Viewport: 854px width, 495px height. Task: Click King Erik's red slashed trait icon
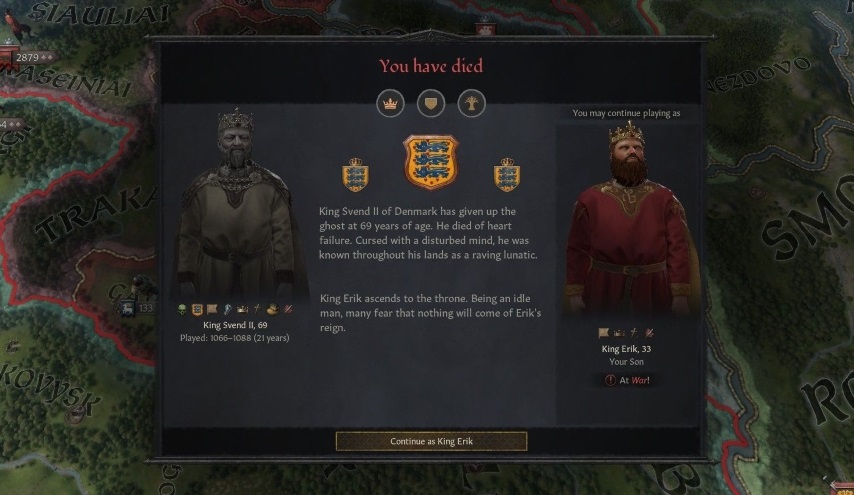(649, 333)
